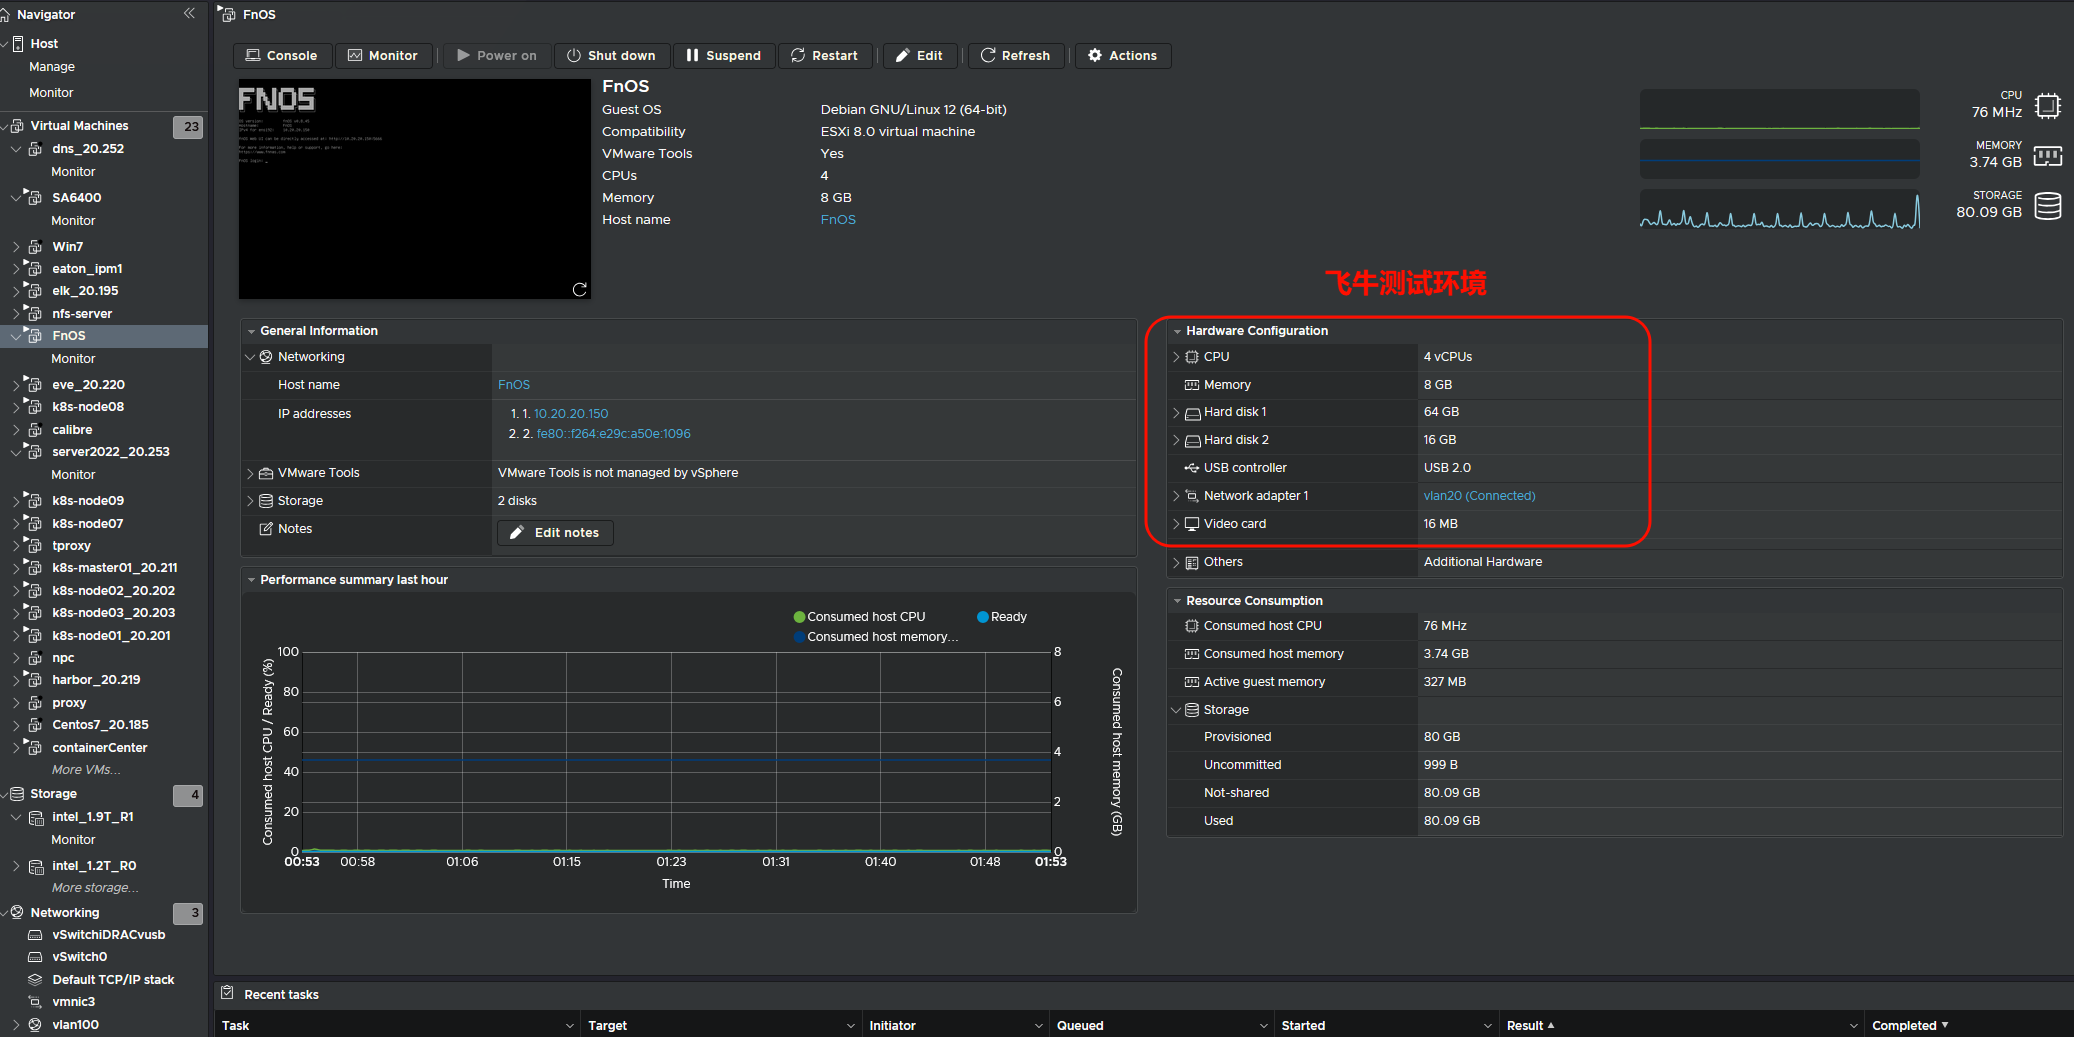Click the Shut down button
The height and width of the screenshot is (1037, 2074).
610,56
